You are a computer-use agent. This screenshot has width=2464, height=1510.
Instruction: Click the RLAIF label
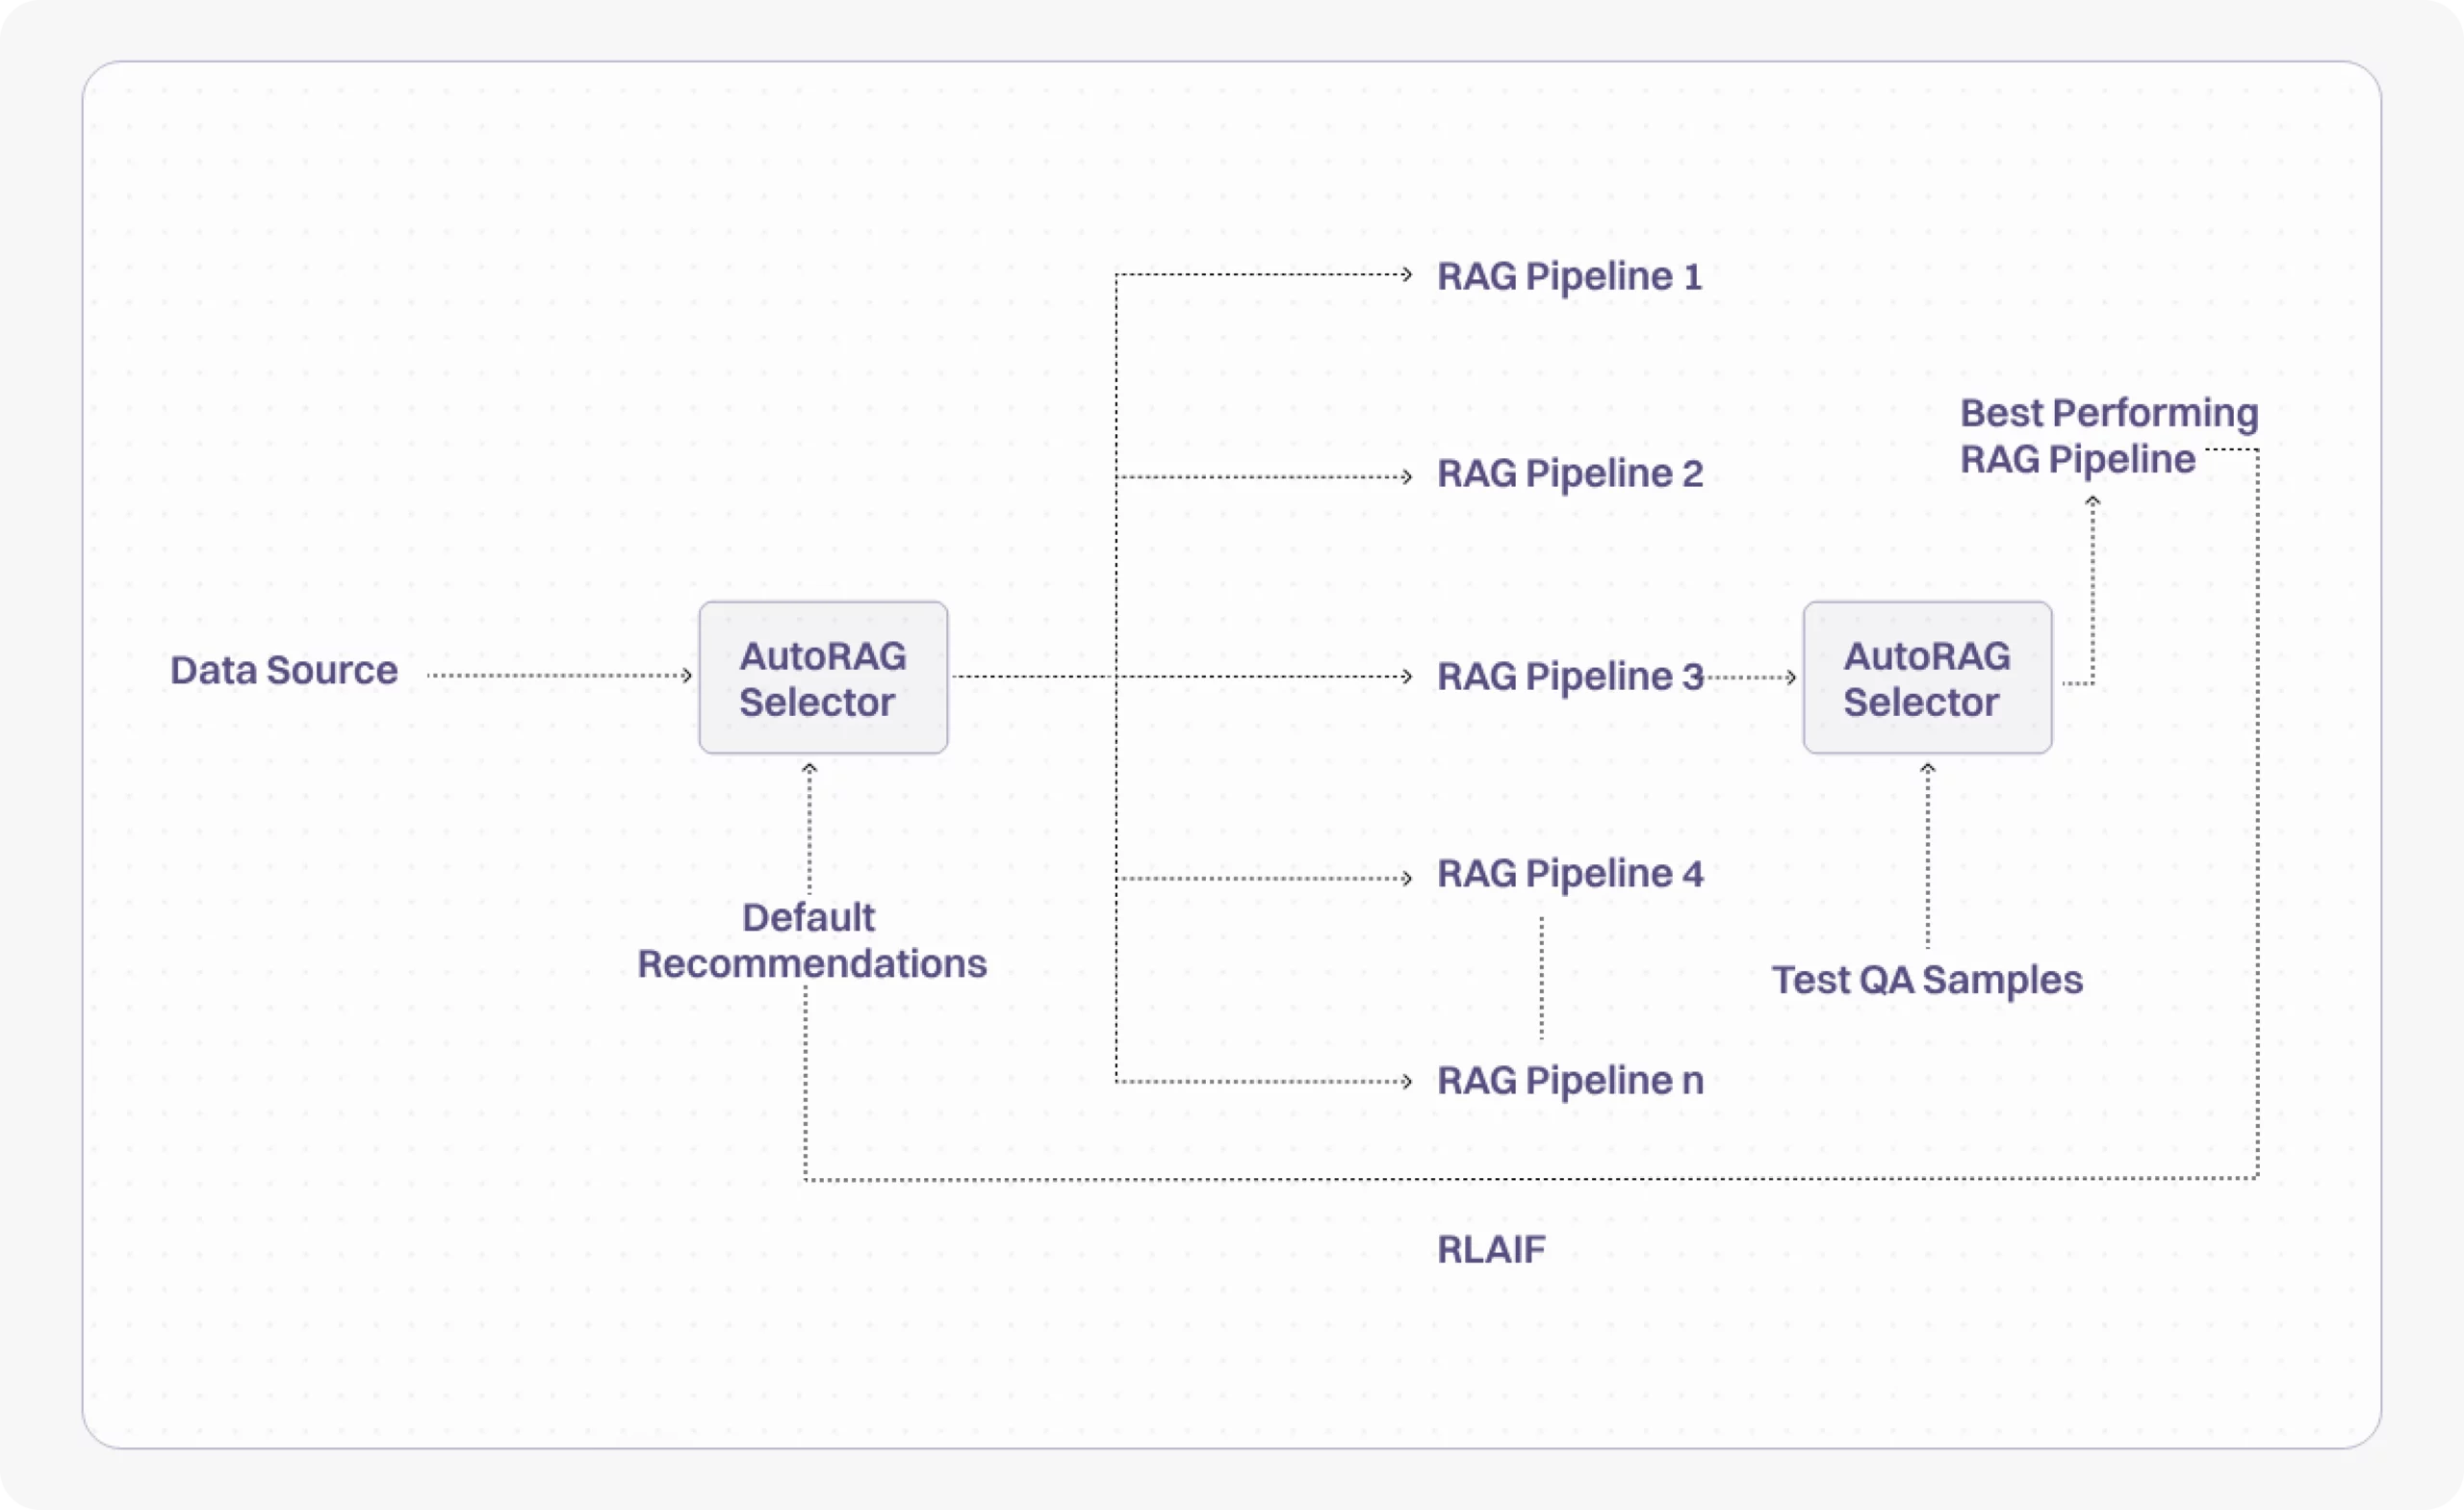point(1491,1249)
